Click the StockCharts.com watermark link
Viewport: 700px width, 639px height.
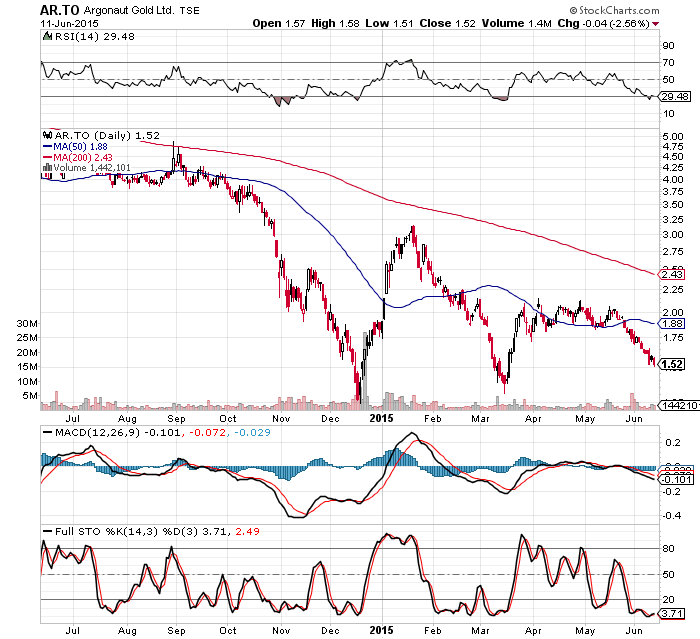(x=614, y=10)
